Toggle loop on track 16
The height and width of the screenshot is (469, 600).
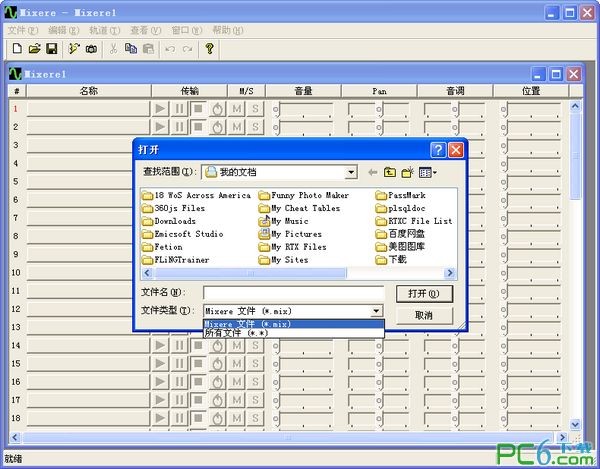pyautogui.click(x=217, y=382)
